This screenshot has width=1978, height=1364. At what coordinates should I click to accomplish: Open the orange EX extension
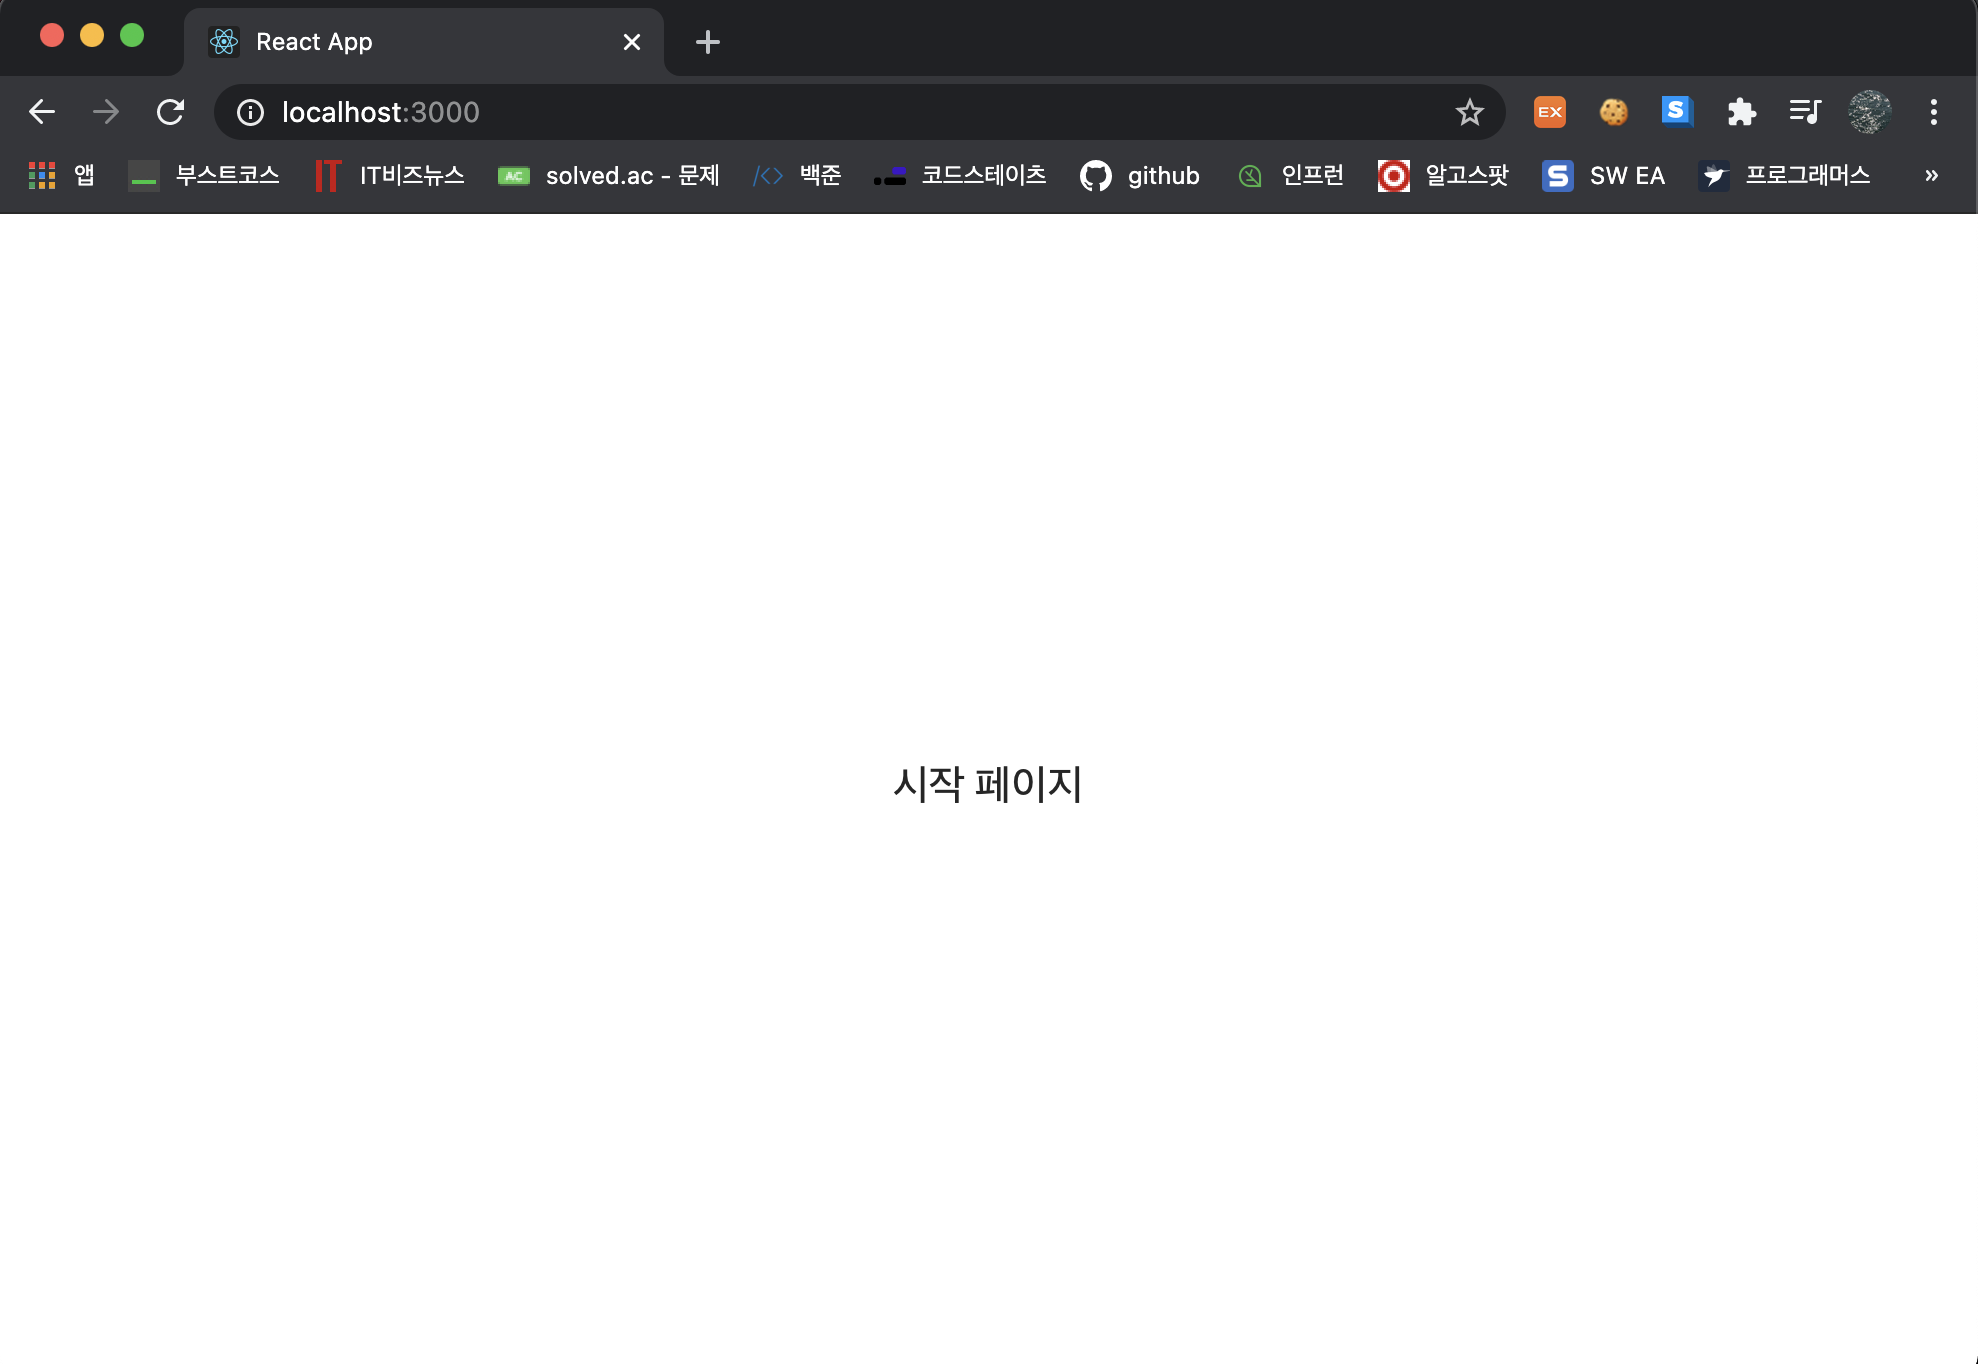tap(1549, 112)
